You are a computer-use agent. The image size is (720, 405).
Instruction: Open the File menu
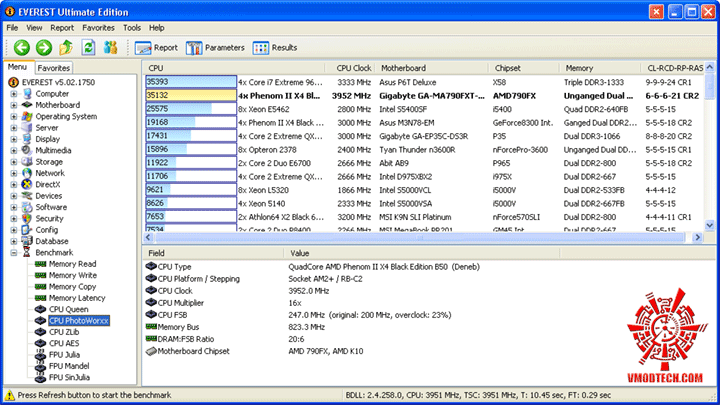(12, 28)
